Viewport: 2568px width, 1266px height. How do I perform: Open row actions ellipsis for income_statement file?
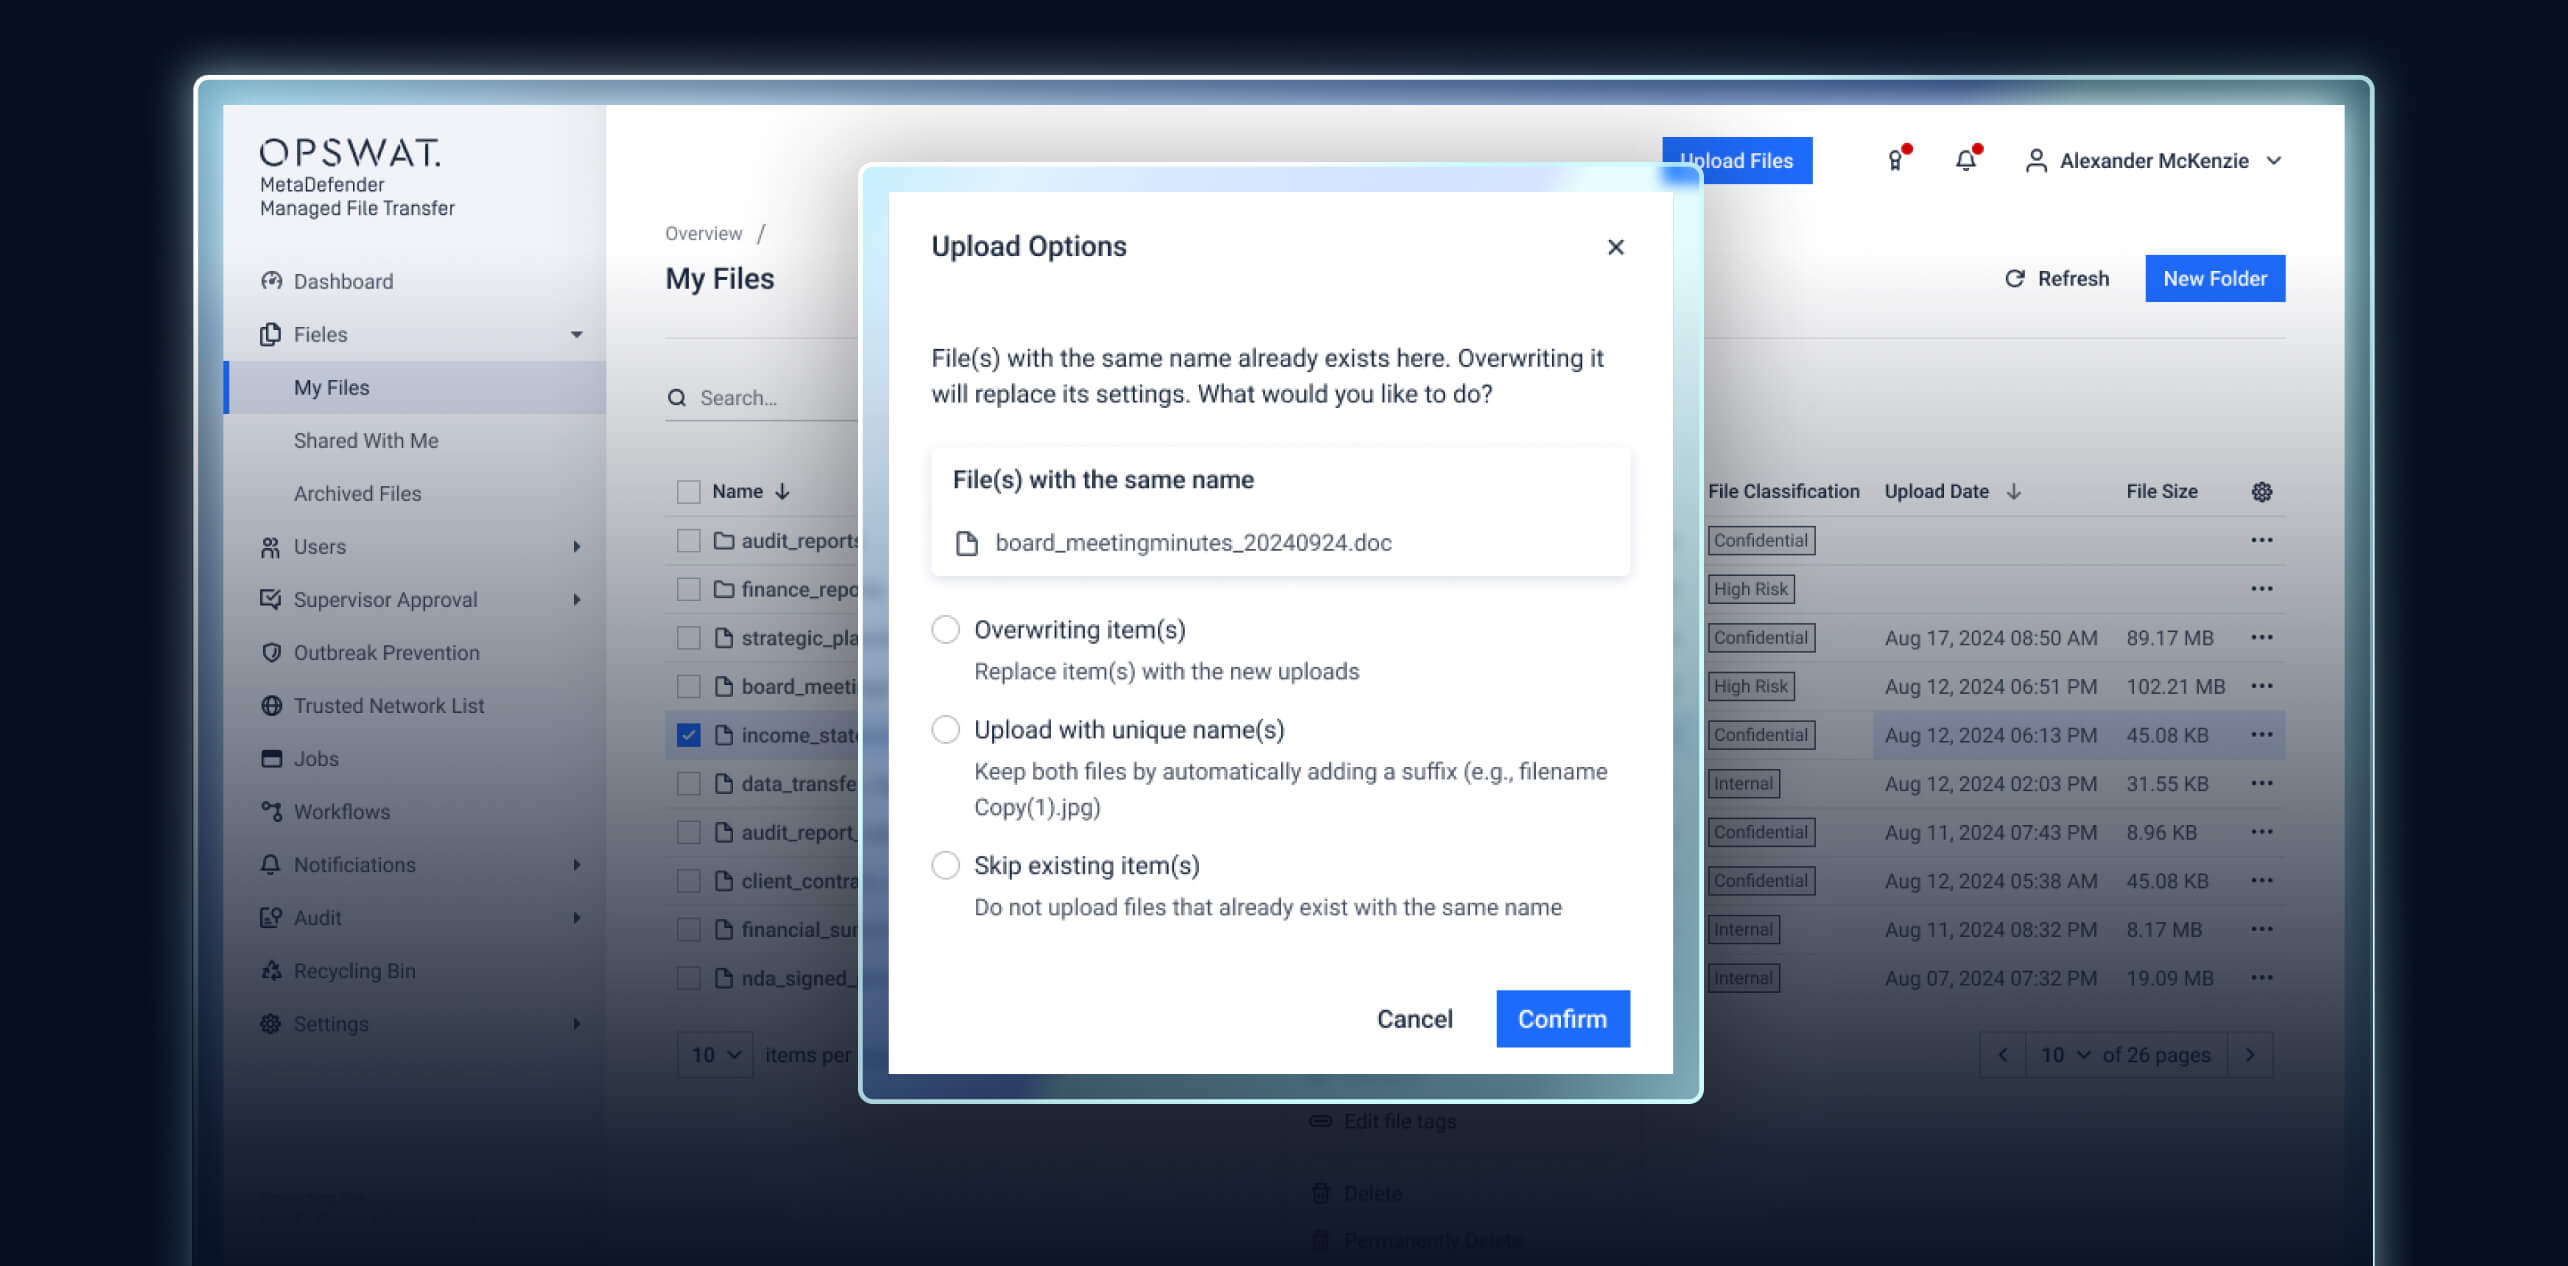pos(2263,734)
